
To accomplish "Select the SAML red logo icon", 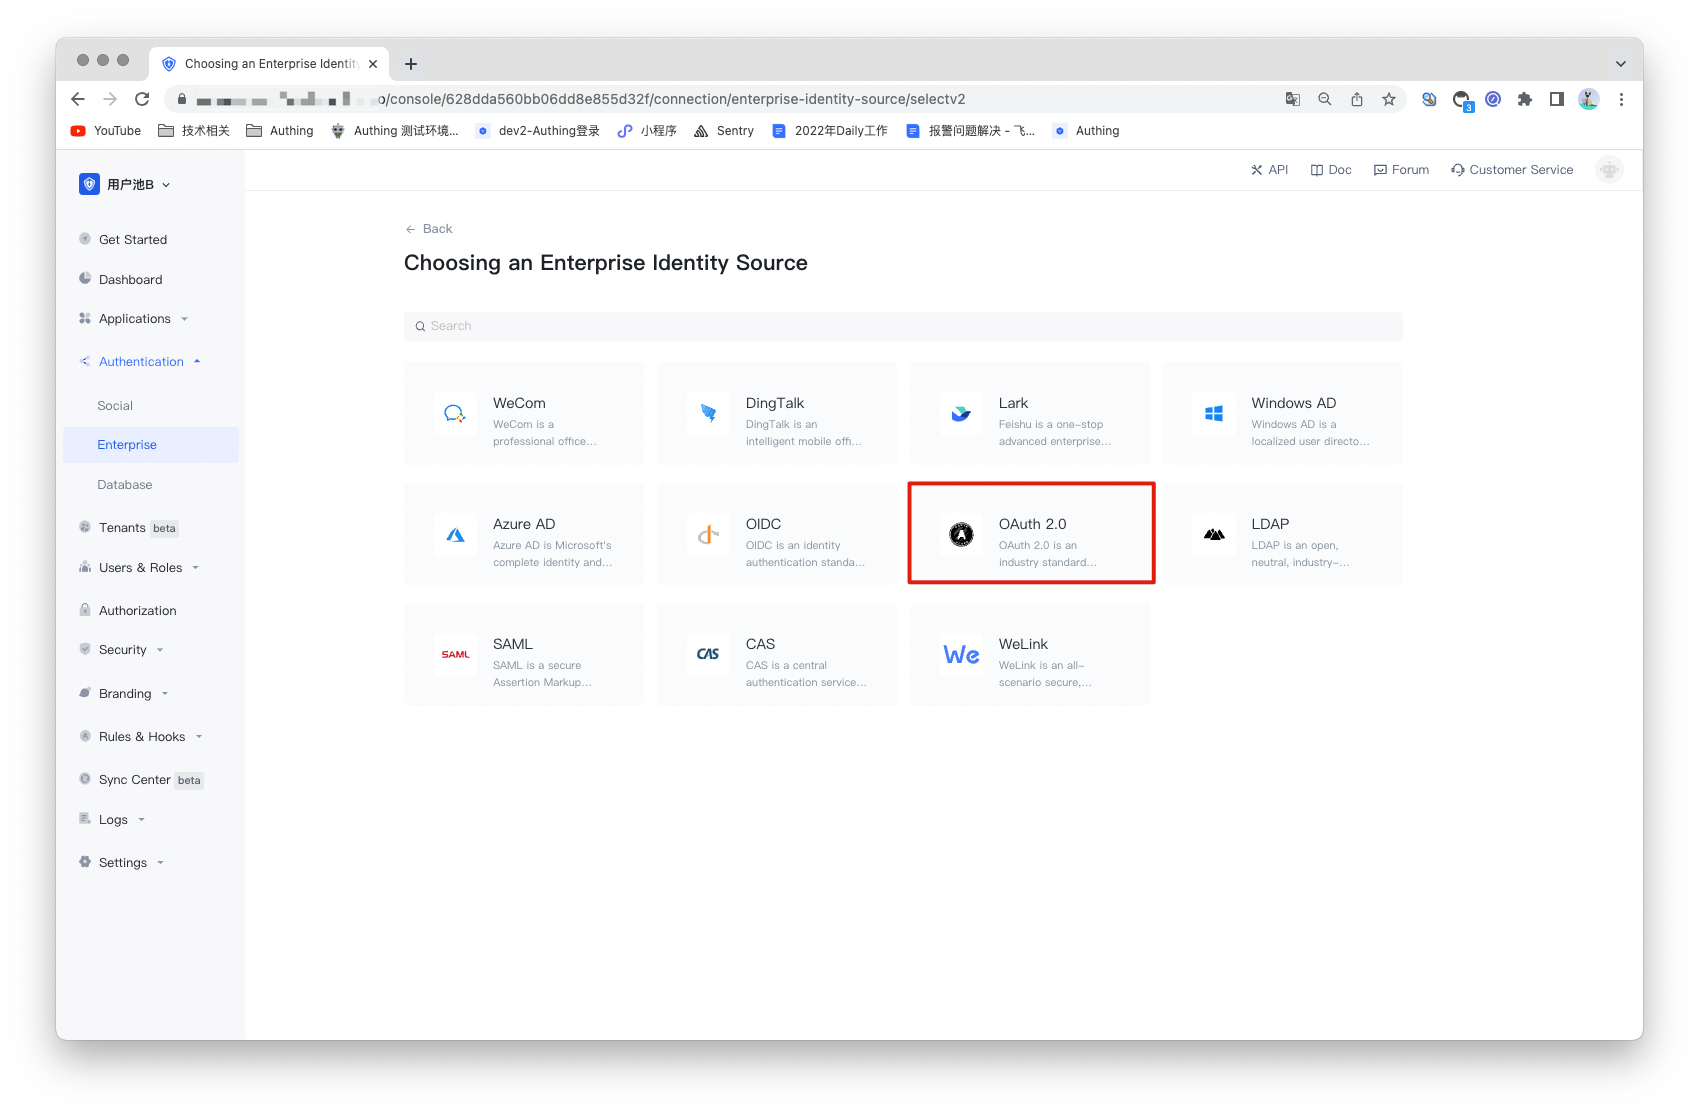I will click(x=455, y=655).
